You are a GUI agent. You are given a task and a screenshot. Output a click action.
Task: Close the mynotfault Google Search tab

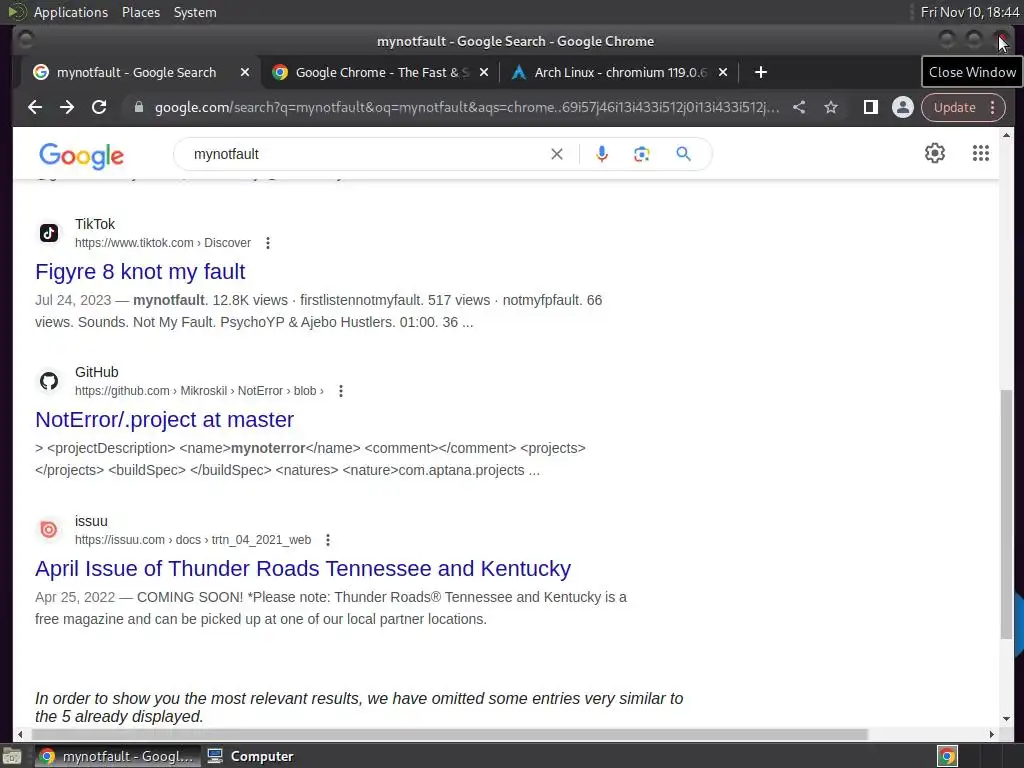point(245,72)
